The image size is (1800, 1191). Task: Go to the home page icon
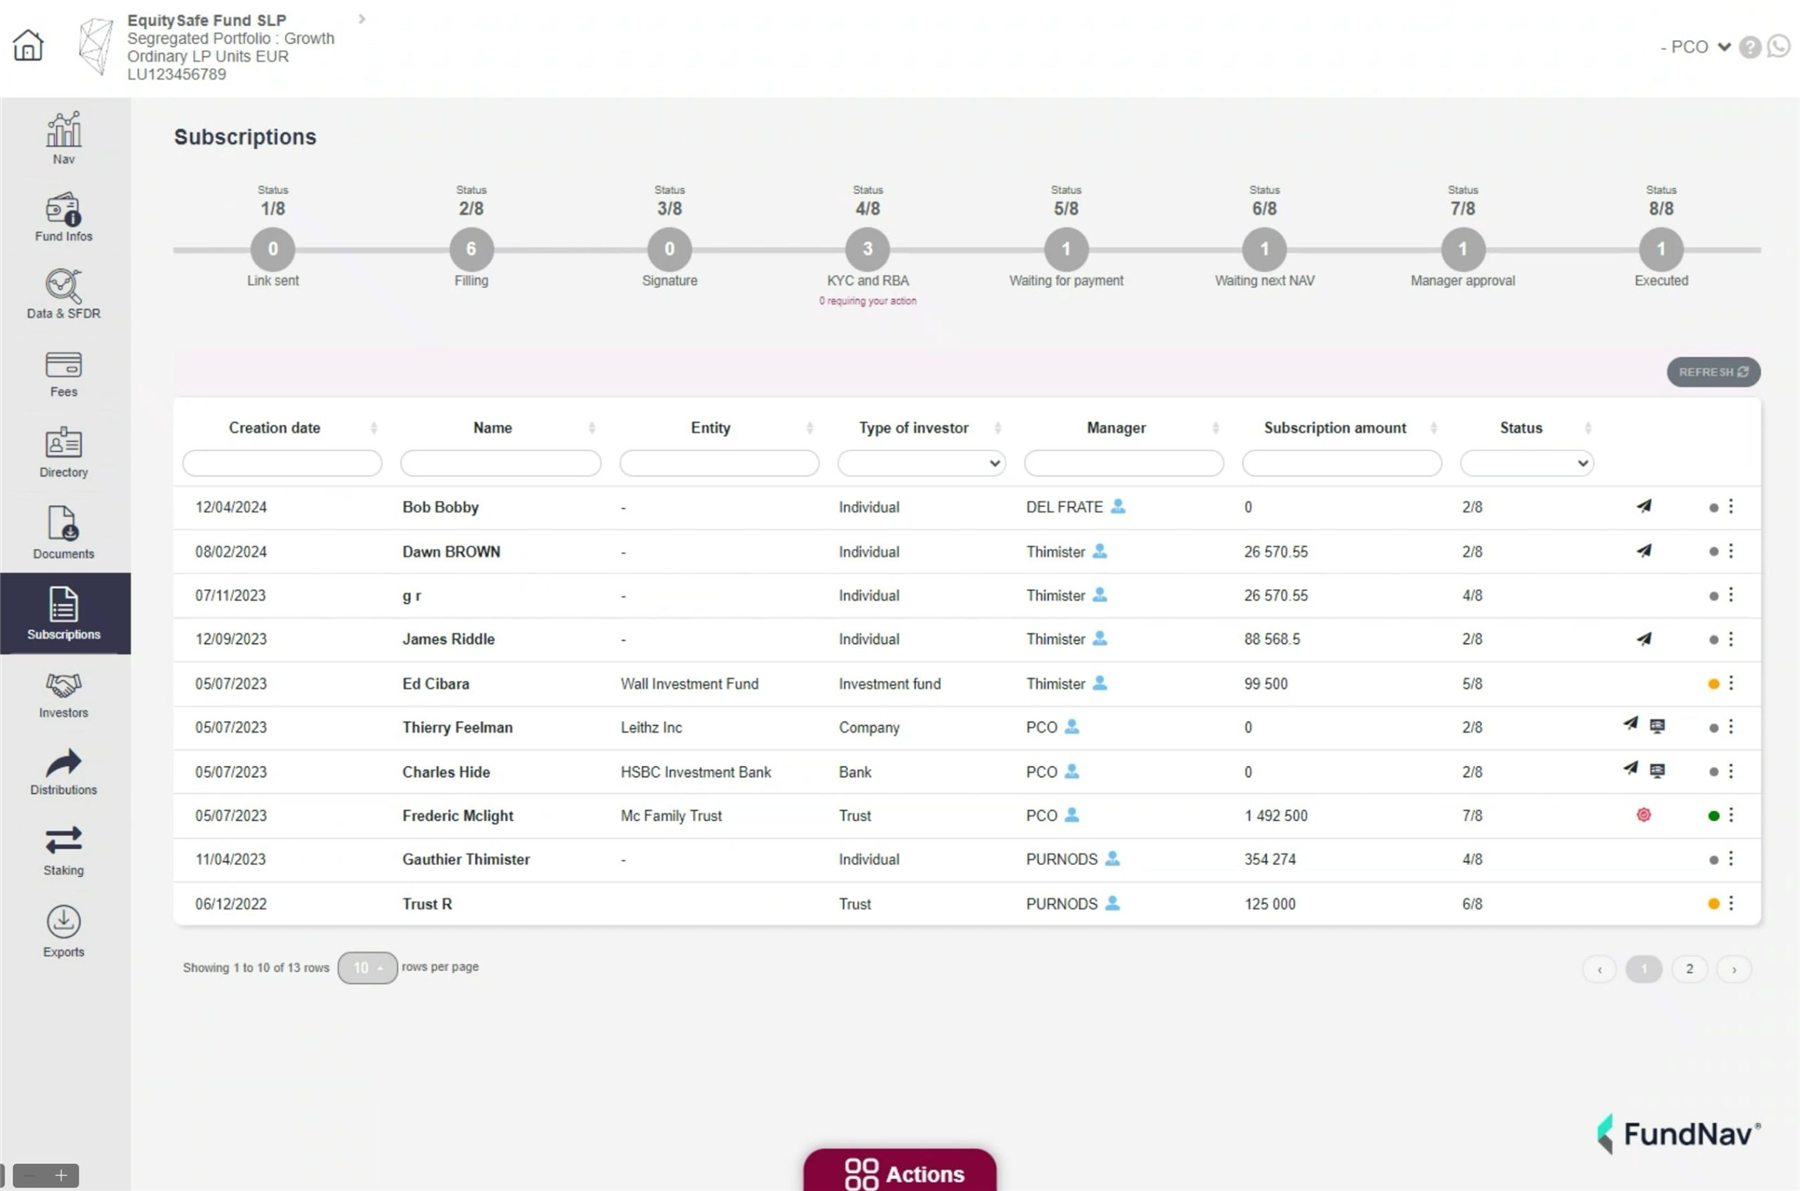[28, 45]
